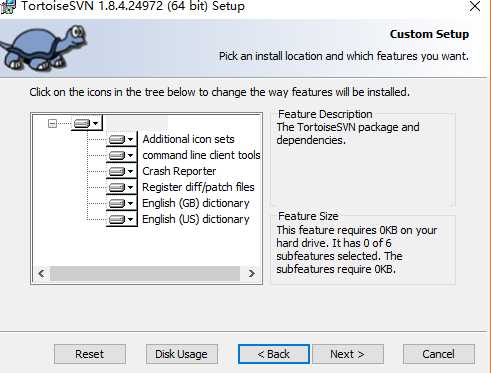Screen dimensions: 491x373
Task: Click the English (GB) dictionary drive icon
Action: point(117,203)
